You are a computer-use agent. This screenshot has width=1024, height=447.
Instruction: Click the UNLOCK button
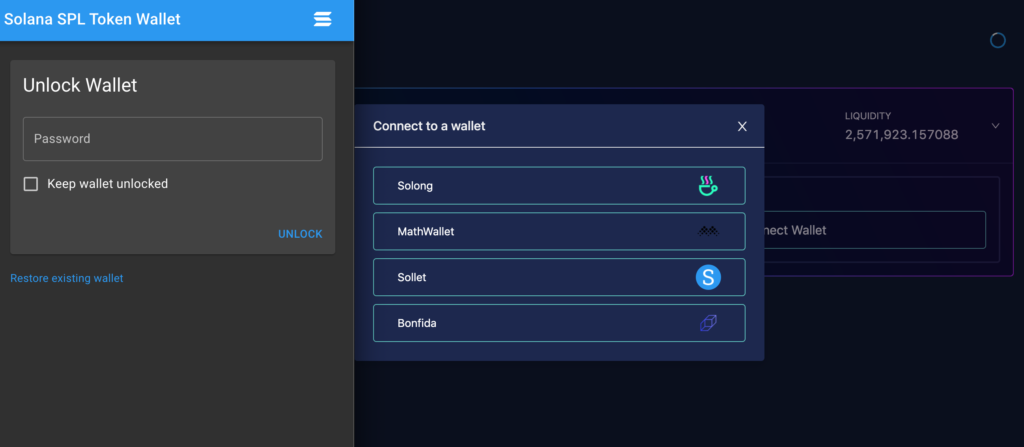[x=300, y=234]
